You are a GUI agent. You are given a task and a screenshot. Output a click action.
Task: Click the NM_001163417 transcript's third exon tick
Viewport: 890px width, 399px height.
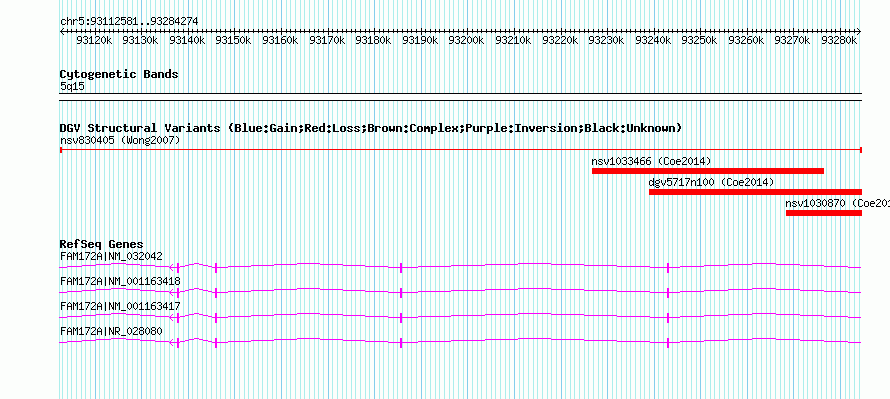[x=401, y=318]
